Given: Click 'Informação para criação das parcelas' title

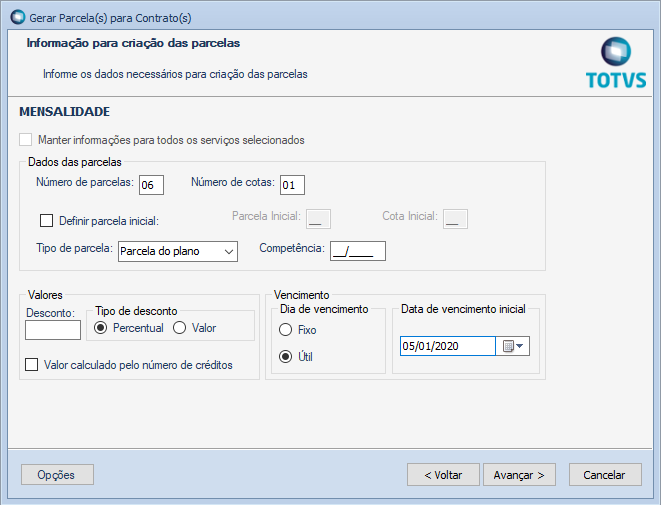Looking at the screenshot, I should (133, 43).
